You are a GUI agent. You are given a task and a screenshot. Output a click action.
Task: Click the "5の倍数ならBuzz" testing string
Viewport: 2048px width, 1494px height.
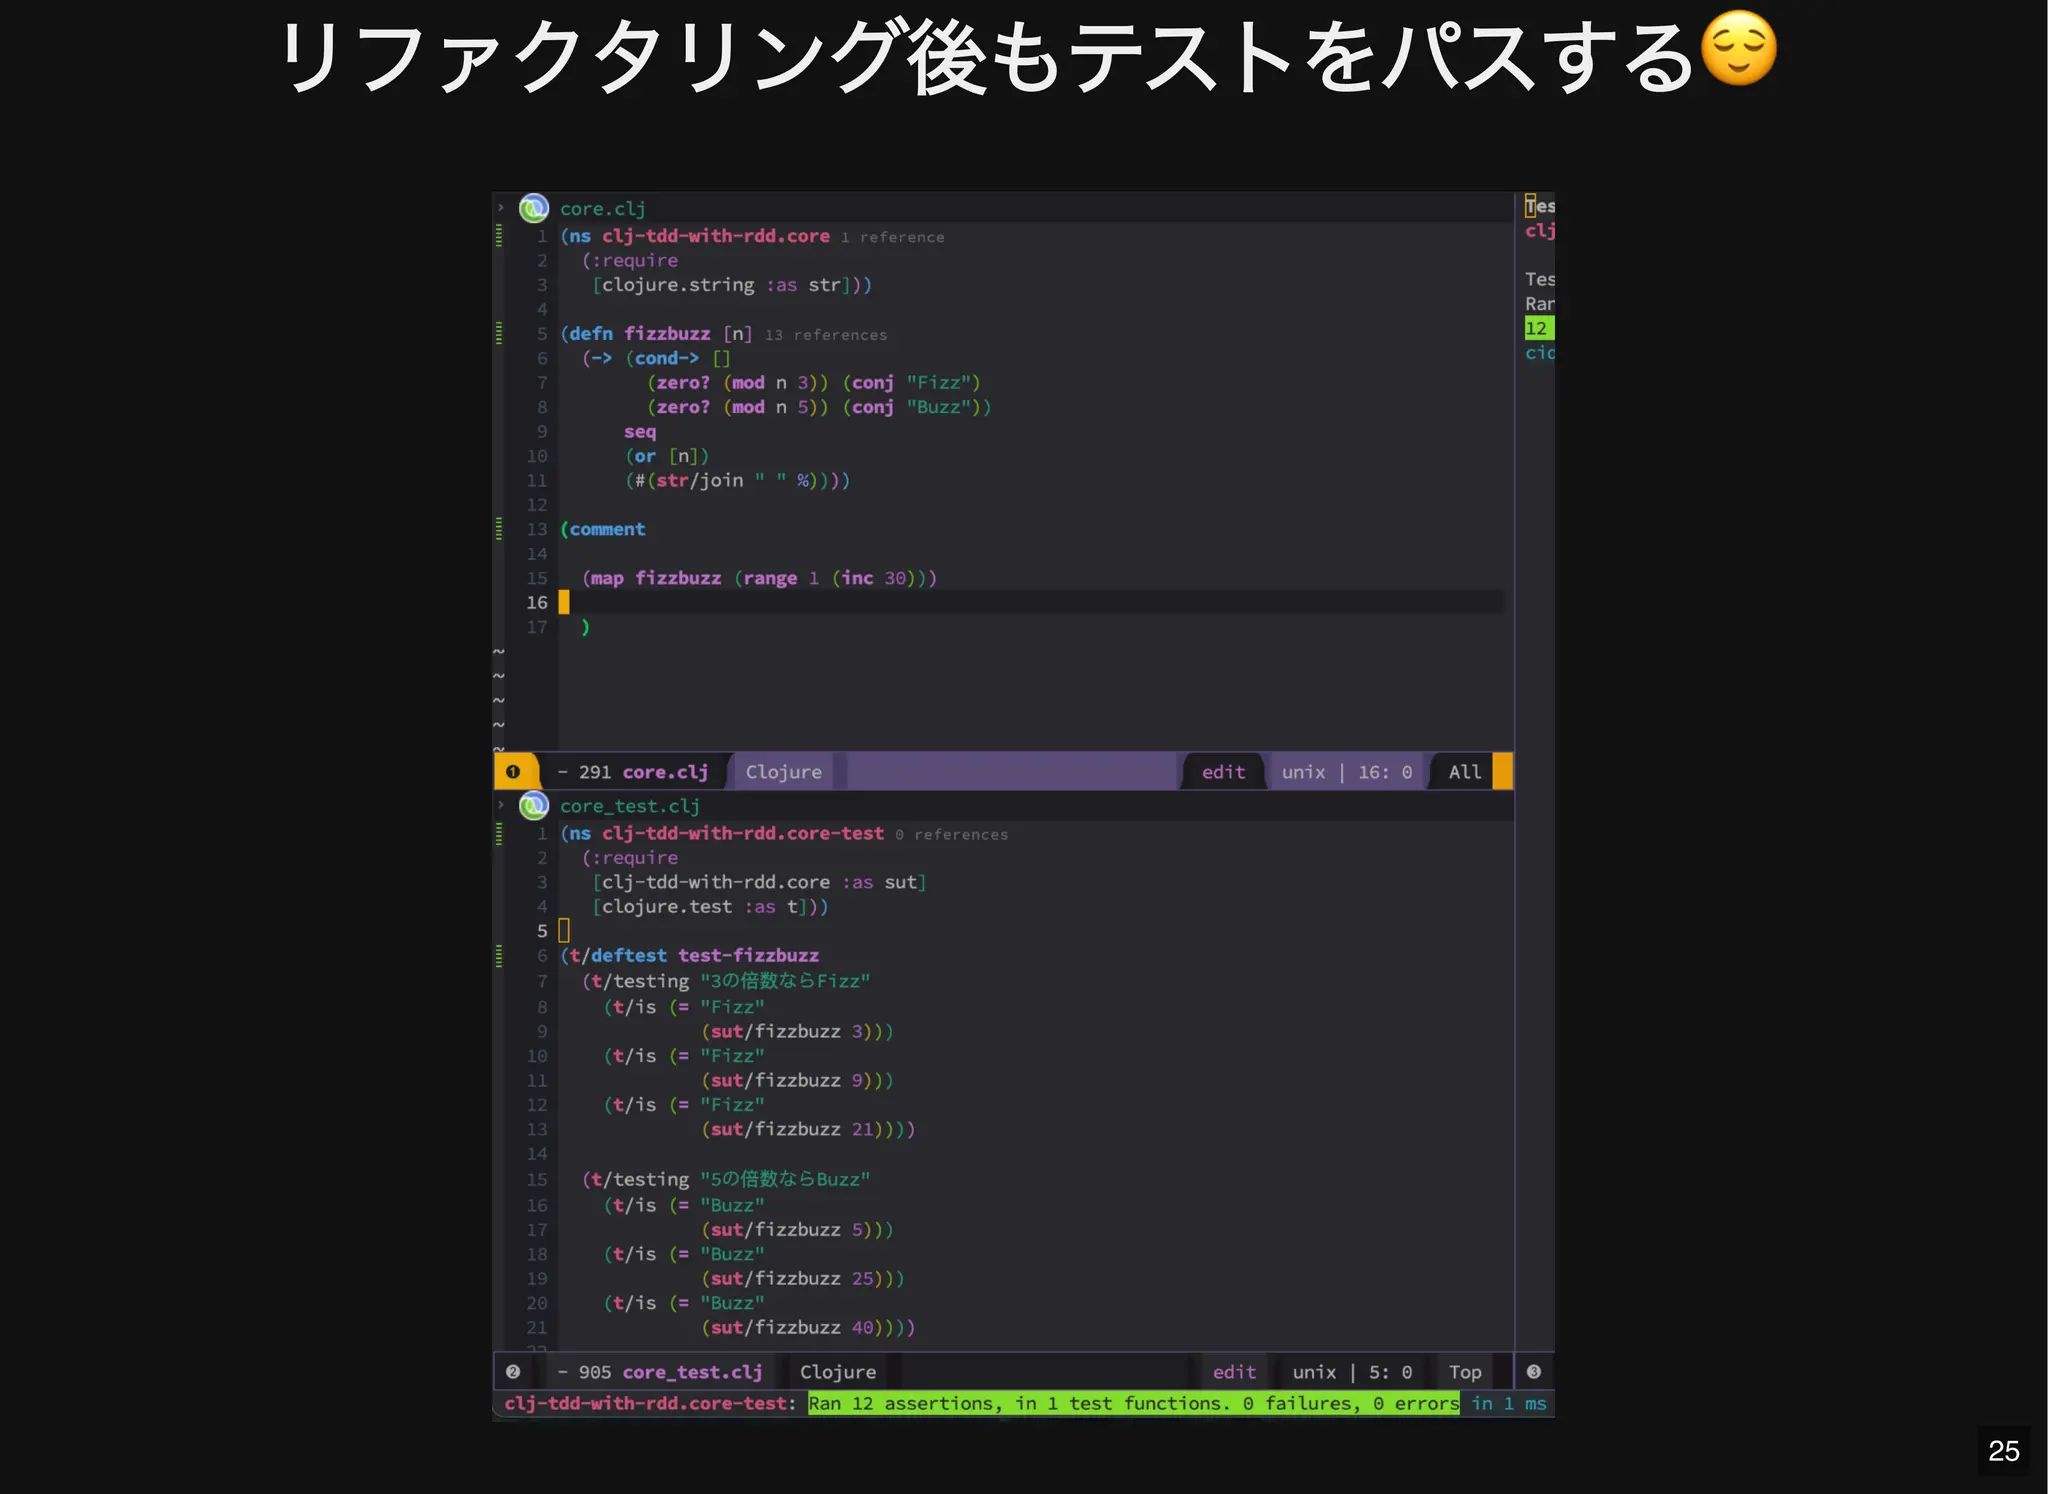click(785, 1180)
